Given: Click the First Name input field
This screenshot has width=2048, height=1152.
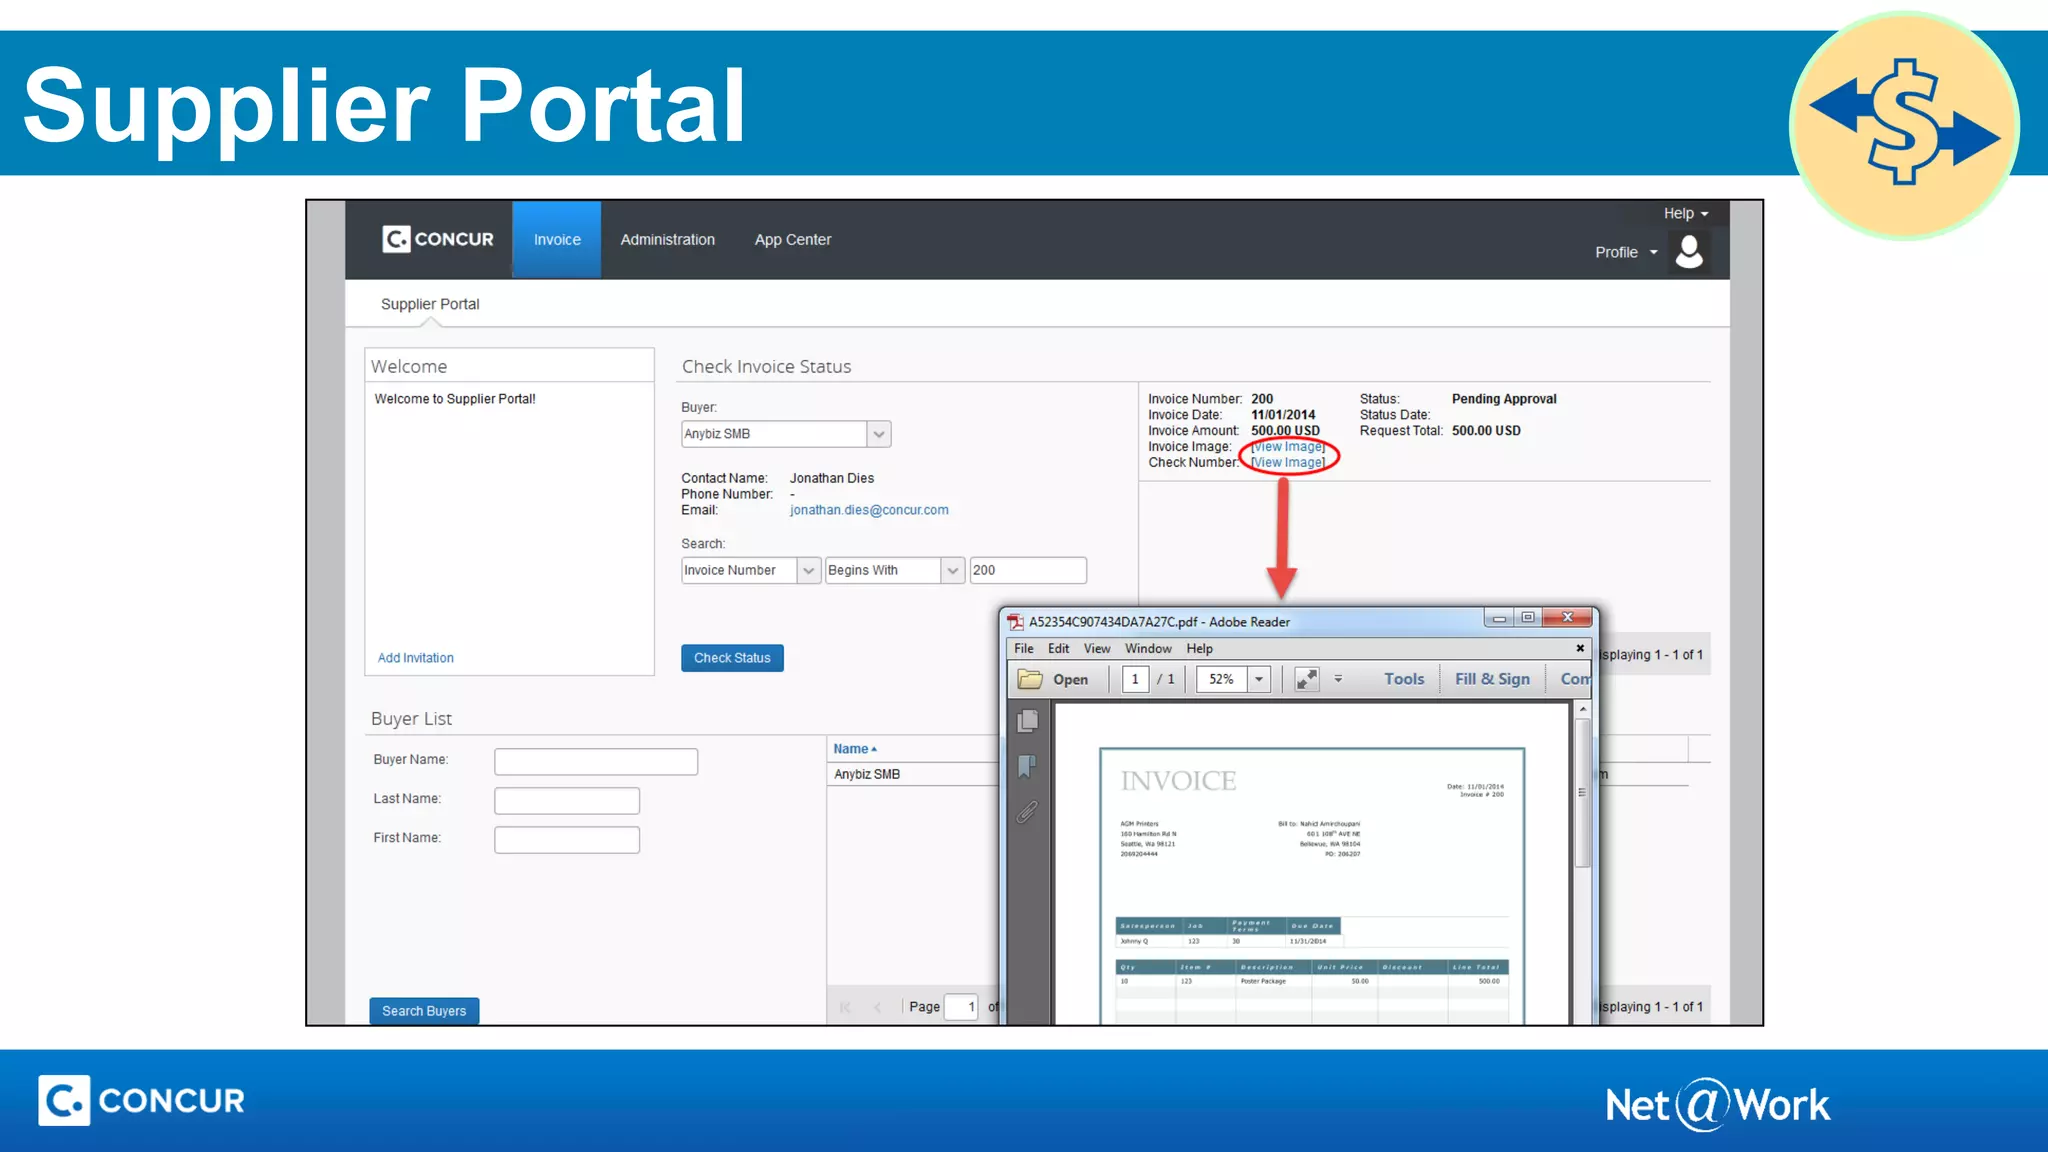Looking at the screenshot, I should pos(567,840).
